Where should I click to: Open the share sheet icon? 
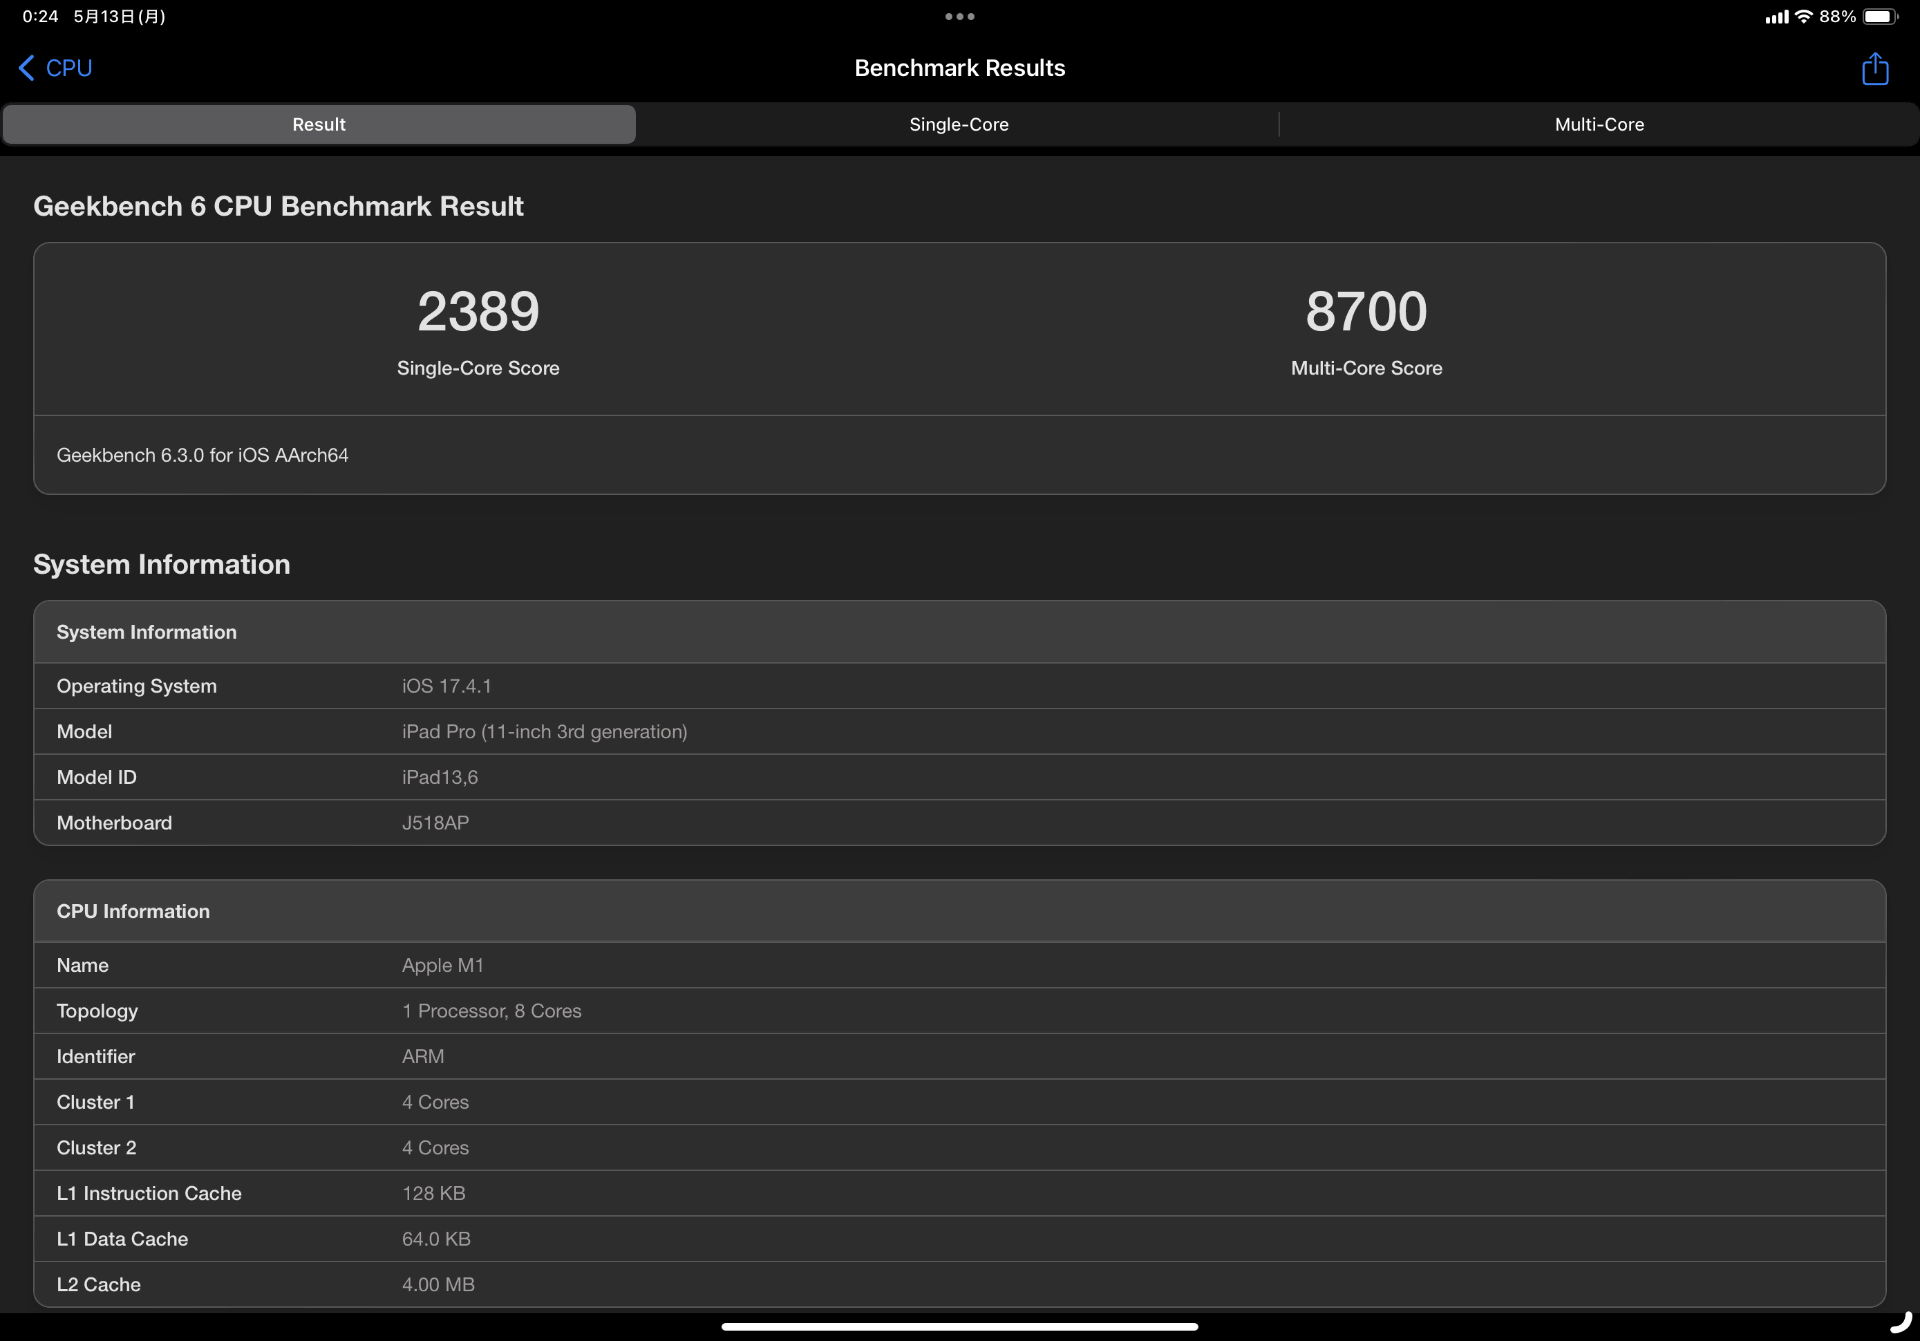tap(1875, 68)
